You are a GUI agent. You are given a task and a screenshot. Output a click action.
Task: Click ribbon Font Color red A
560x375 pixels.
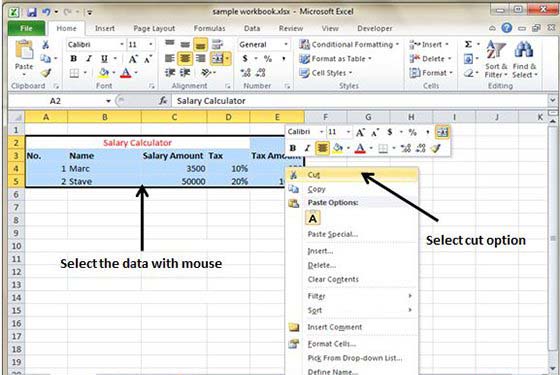pos(126,73)
